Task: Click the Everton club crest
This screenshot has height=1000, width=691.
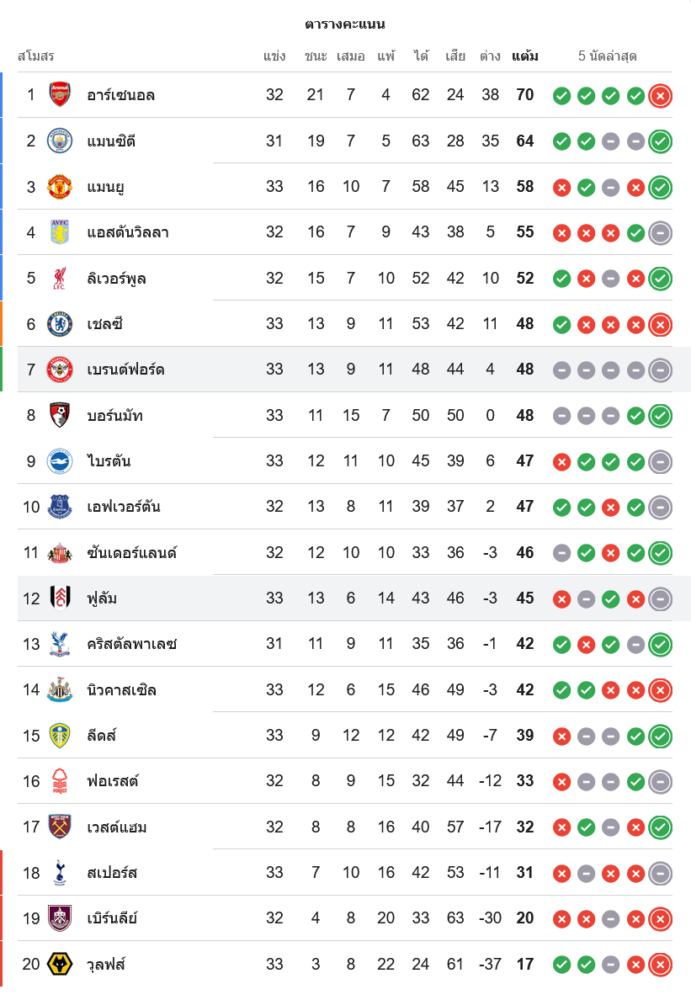Action: pos(60,507)
